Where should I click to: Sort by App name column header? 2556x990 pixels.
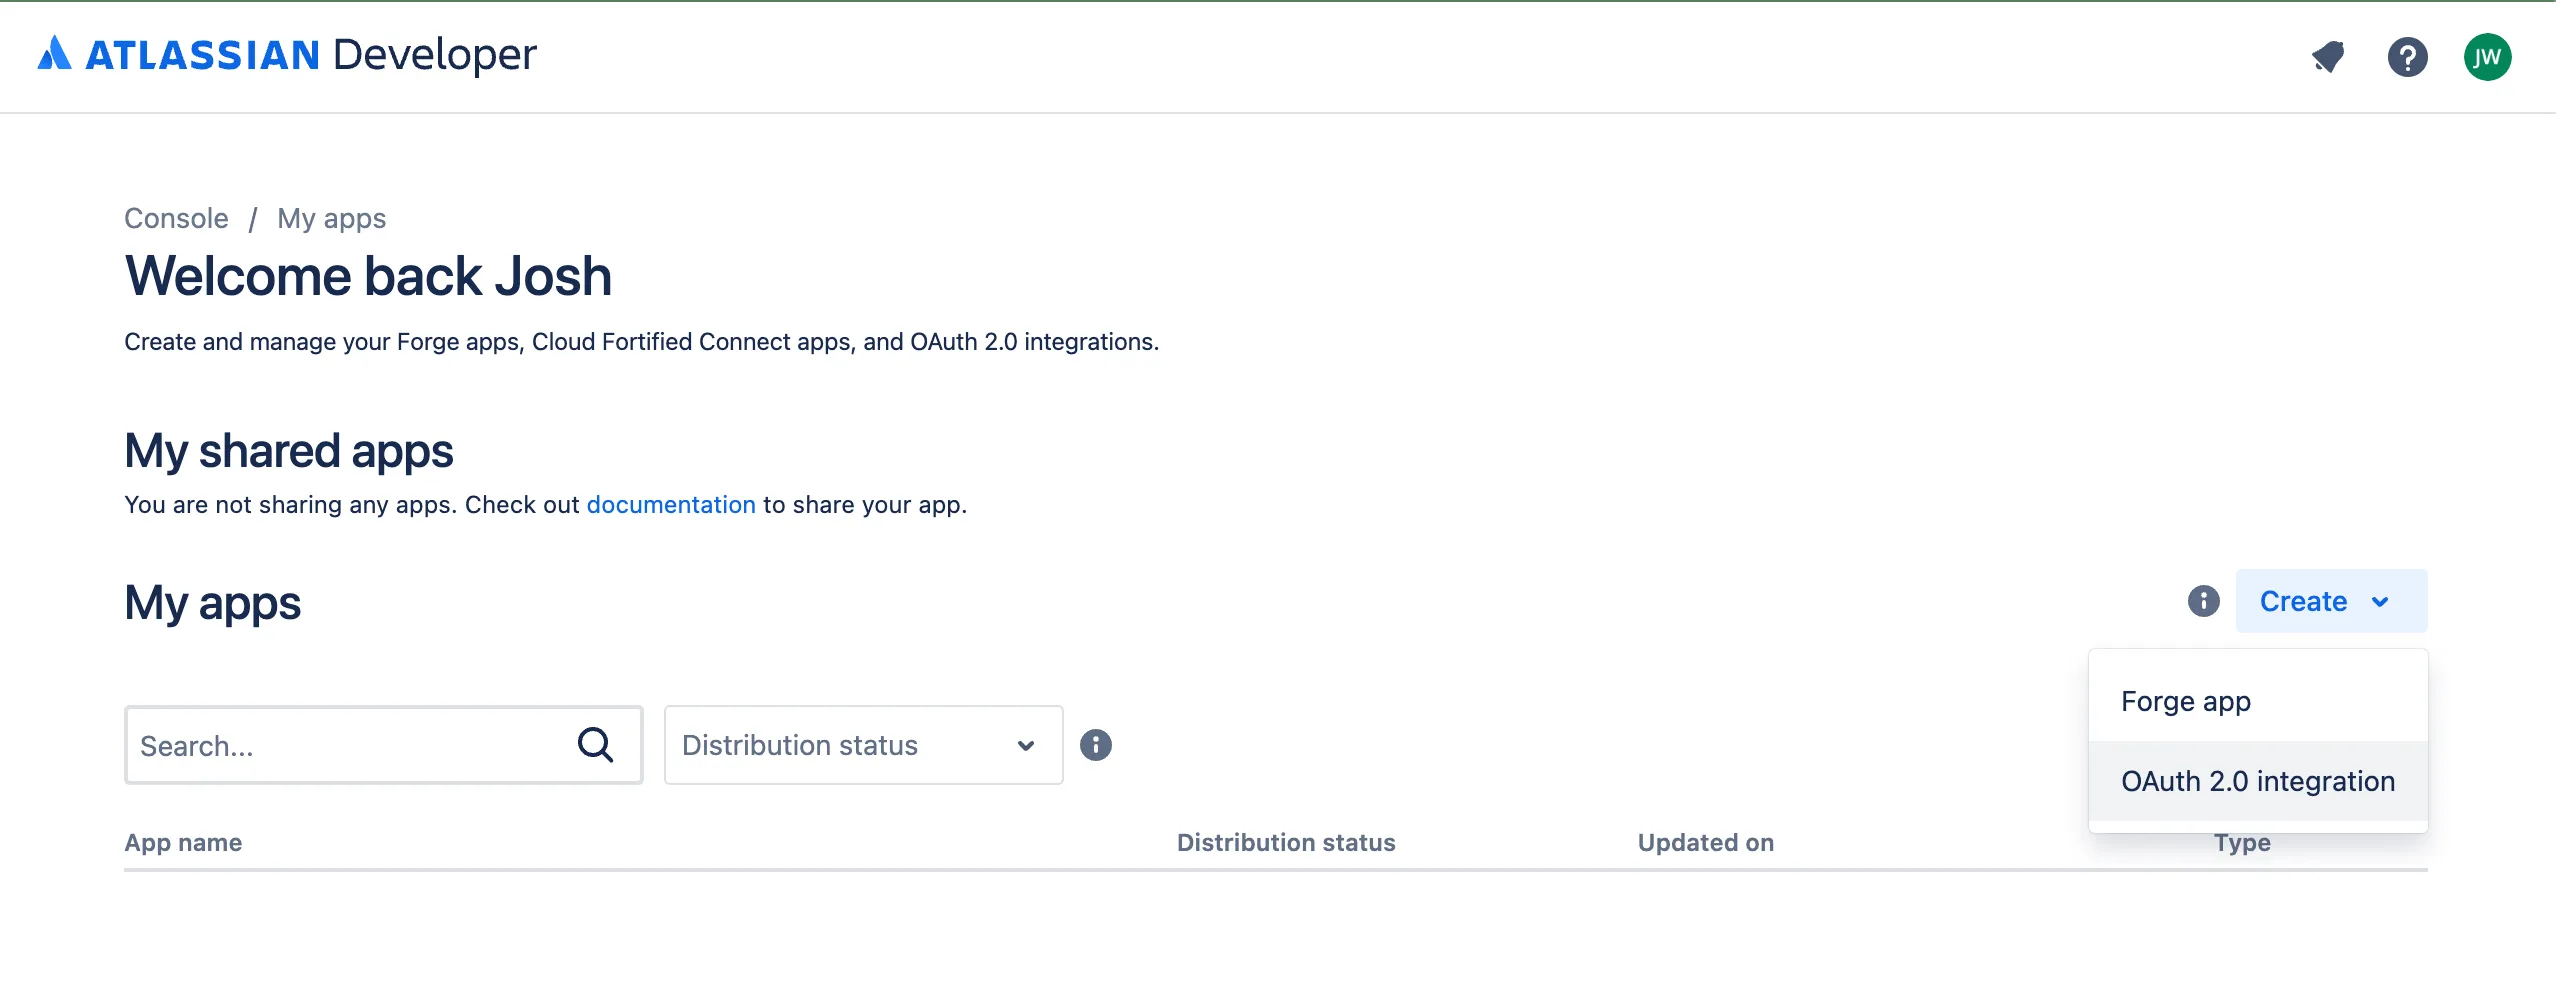click(x=183, y=843)
